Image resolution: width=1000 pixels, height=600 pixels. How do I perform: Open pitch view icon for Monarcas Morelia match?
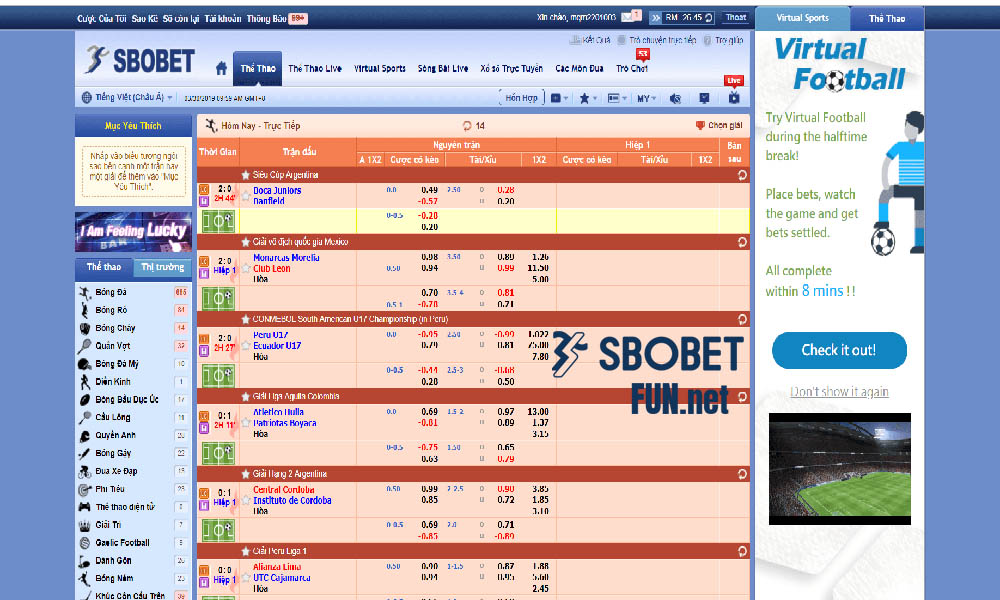218,298
